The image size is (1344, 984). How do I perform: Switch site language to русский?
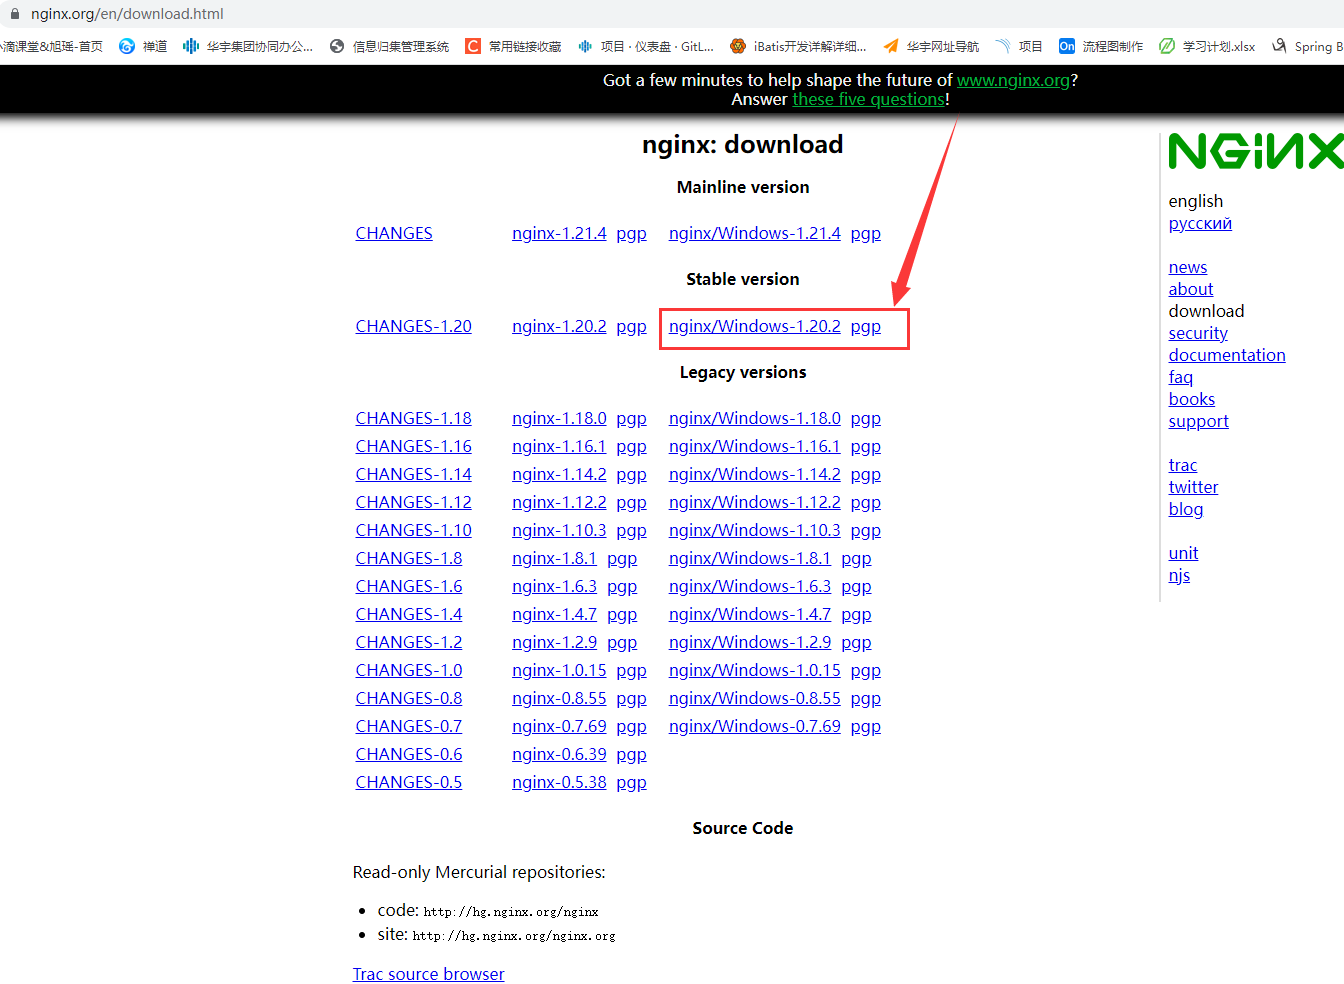pyautogui.click(x=1200, y=223)
